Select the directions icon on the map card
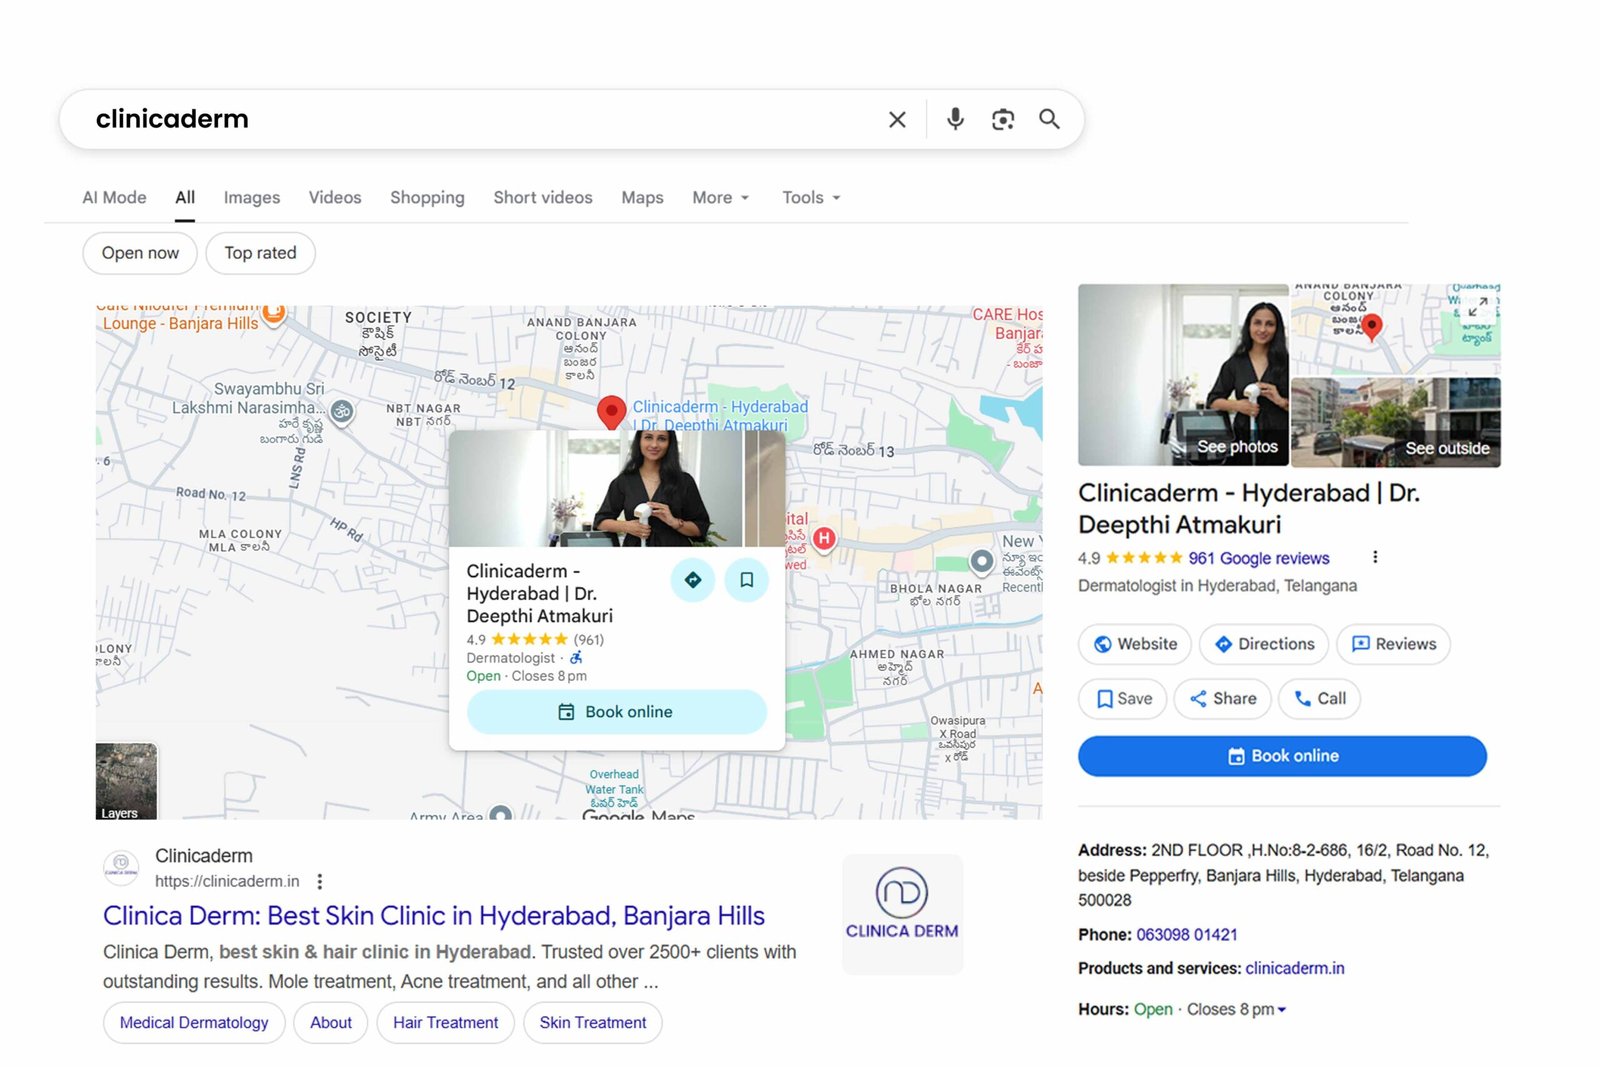 click(692, 580)
